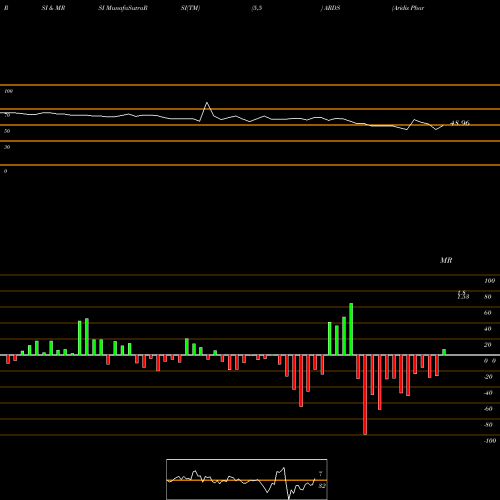Click the 50 label on RSI axis
The height and width of the screenshot is (500, 500).
[x=7, y=131]
